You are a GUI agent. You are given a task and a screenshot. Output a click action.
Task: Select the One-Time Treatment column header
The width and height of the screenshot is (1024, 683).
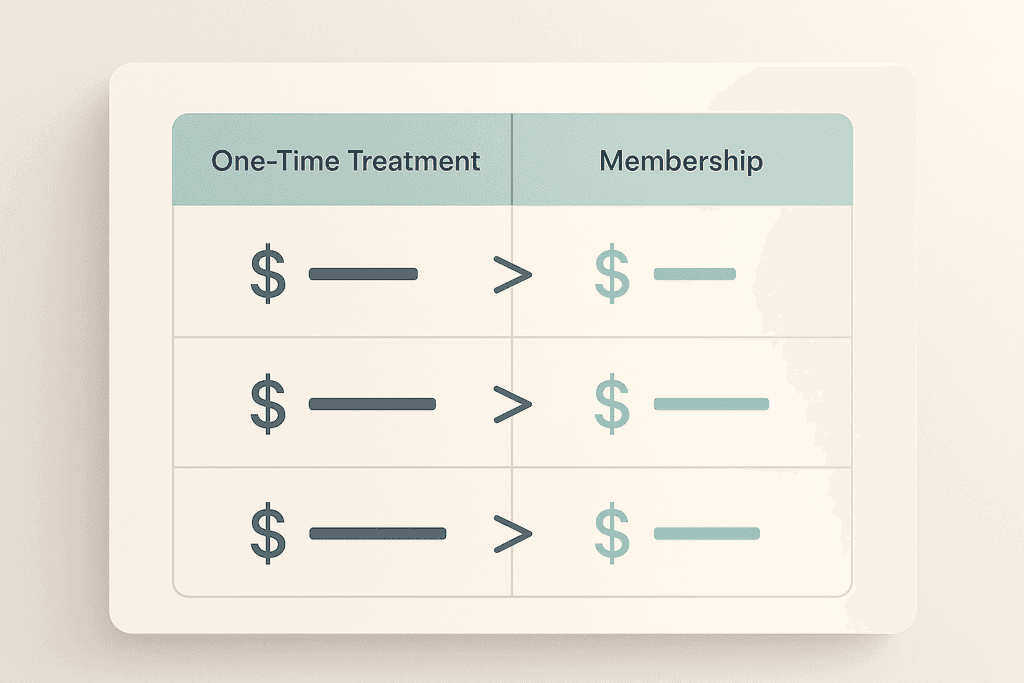[346, 161]
